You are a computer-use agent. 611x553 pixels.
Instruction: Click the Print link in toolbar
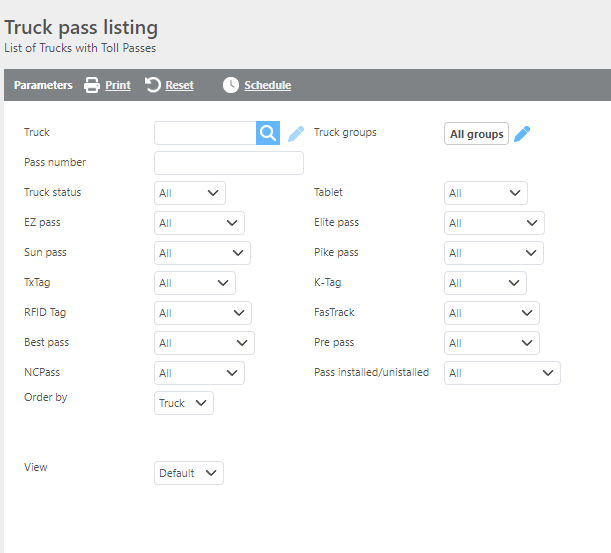pyautogui.click(x=118, y=85)
